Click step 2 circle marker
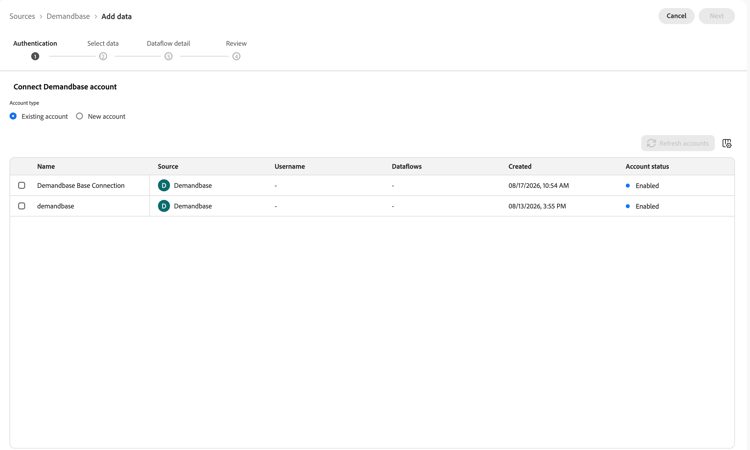Screen dimensions: 750x450 click(103, 56)
